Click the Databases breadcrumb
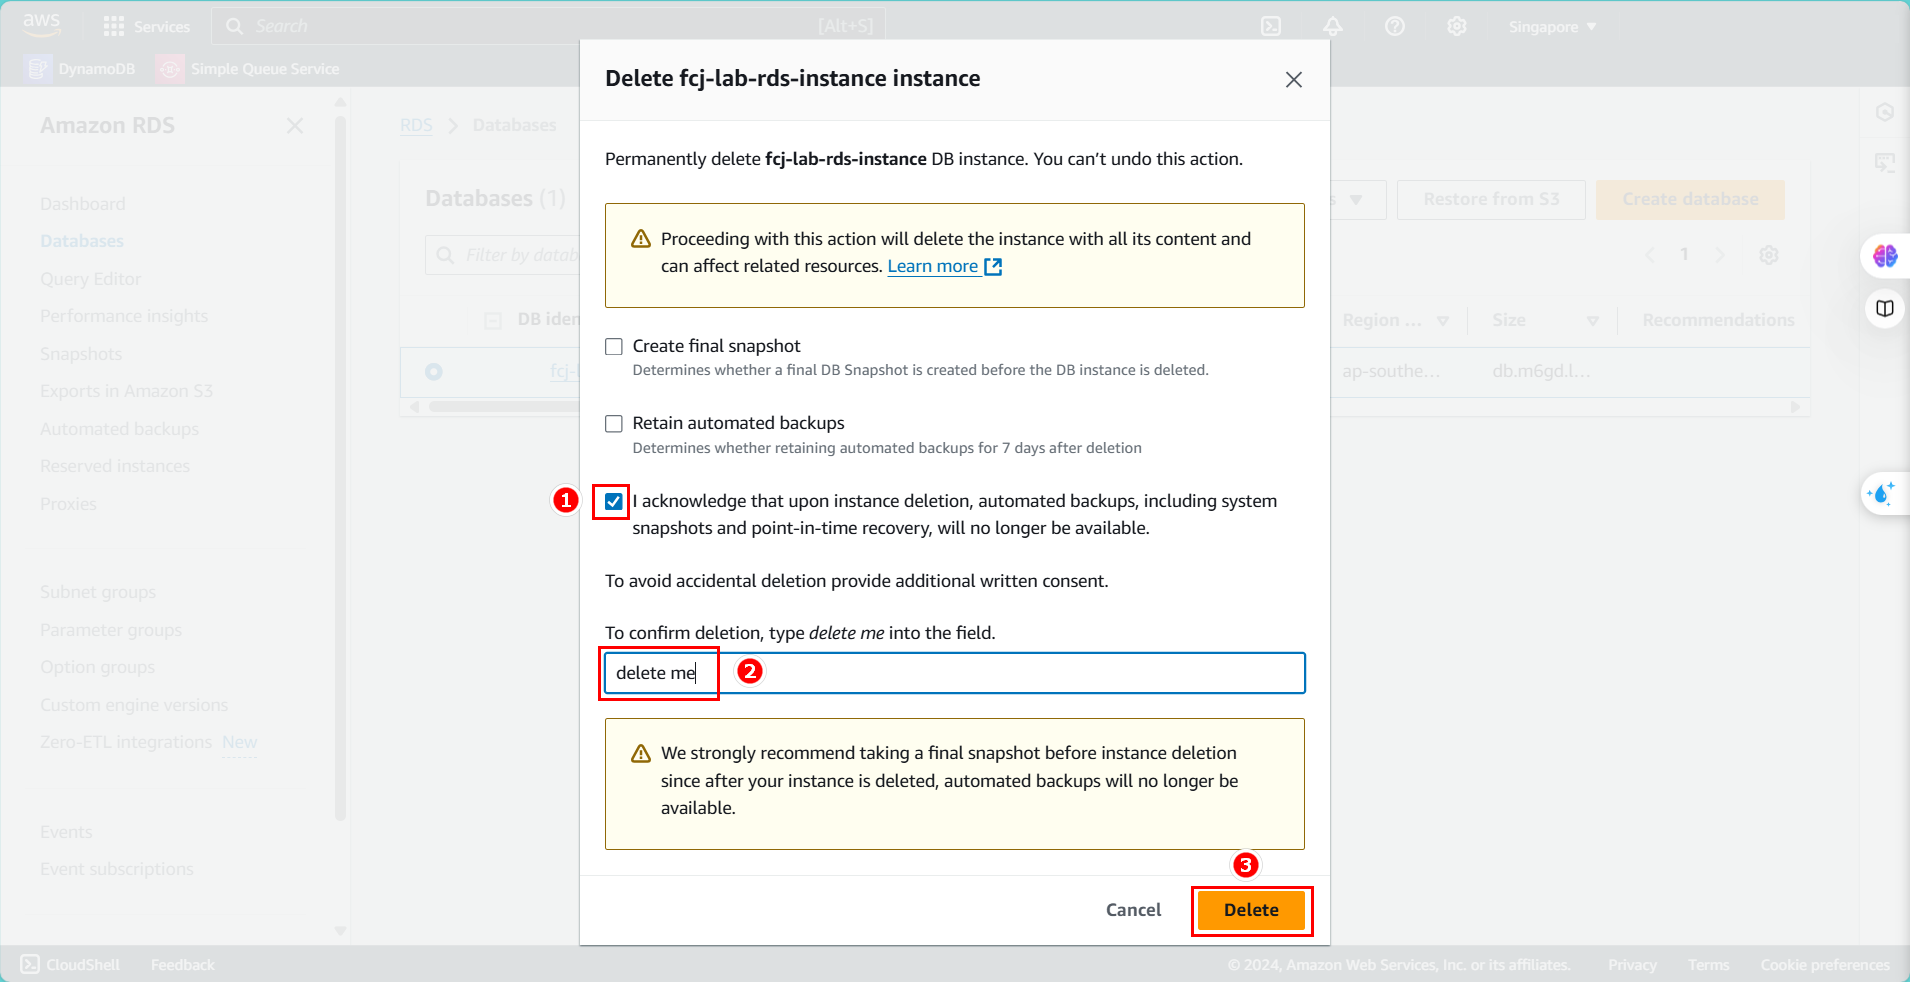The image size is (1910, 982). 514,125
